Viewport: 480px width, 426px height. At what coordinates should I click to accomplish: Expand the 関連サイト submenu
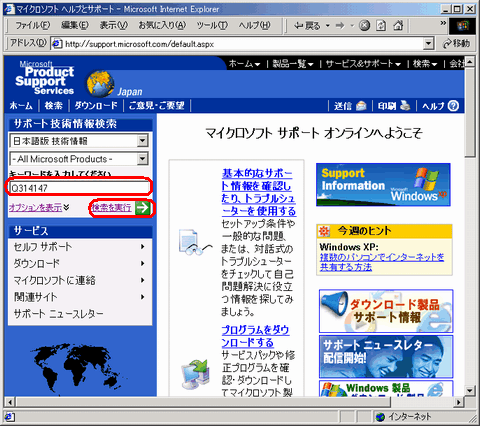(x=80, y=297)
